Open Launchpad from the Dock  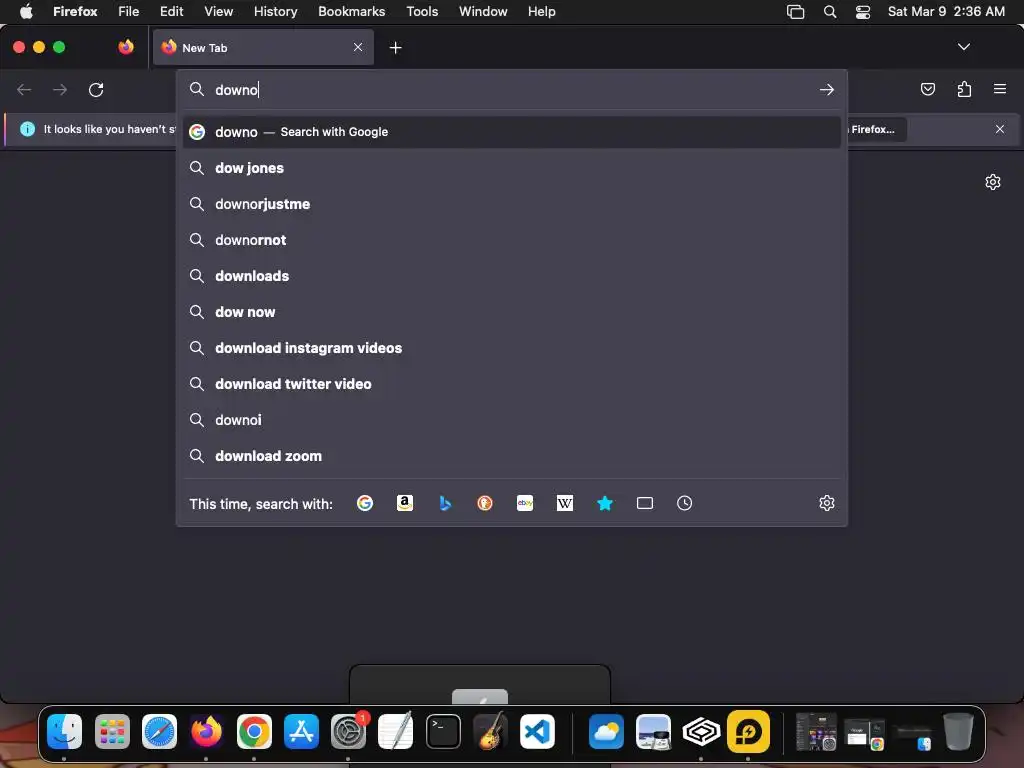tap(112, 731)
